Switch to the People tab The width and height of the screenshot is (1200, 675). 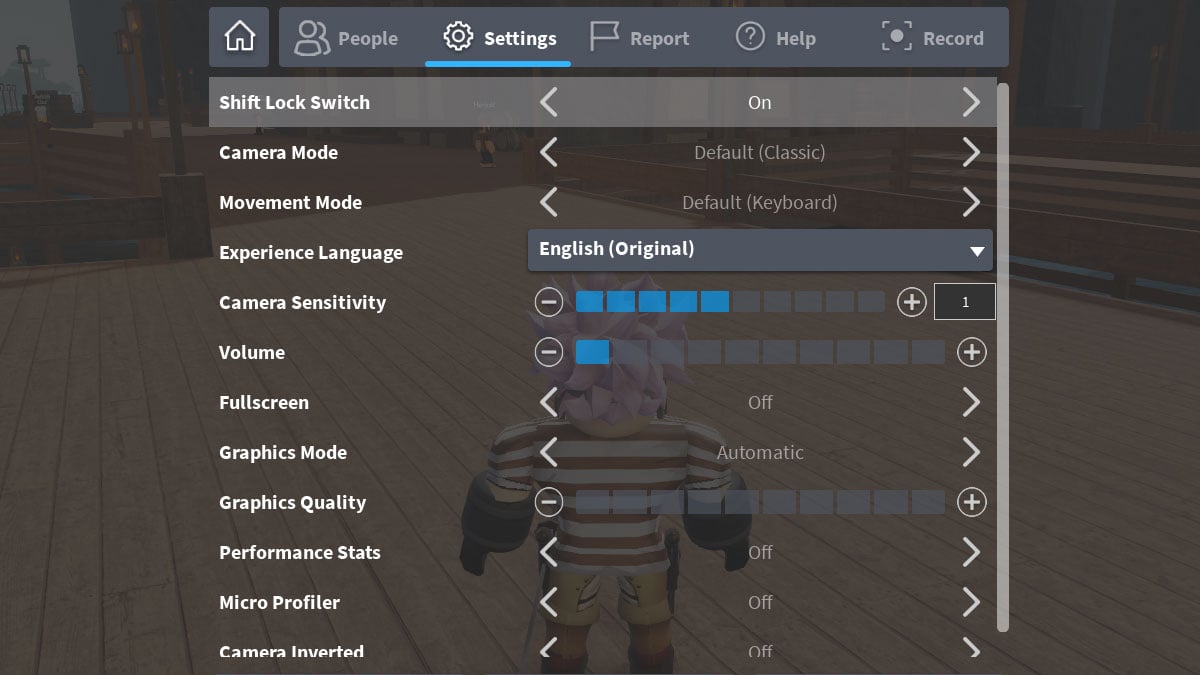click(x=345, y=37)
